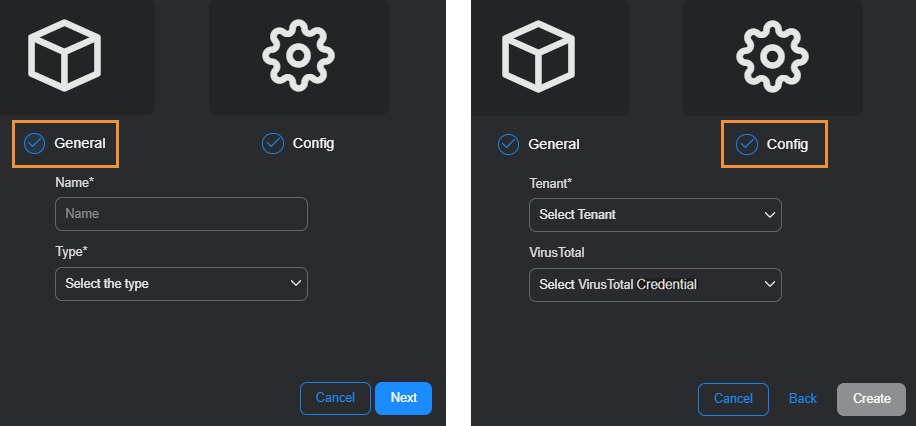Open the VirusTotal Credential dropdown
This screenshot has width=916, height=426.
(655, 285)
